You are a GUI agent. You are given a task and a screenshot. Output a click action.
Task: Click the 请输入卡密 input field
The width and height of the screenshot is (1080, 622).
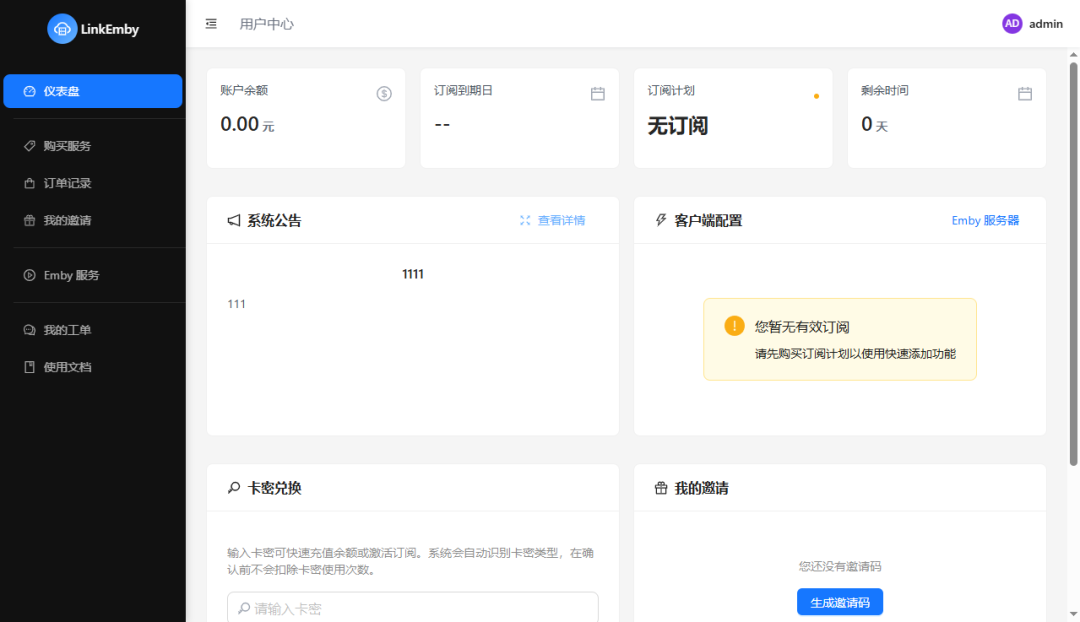coord(412,608)
